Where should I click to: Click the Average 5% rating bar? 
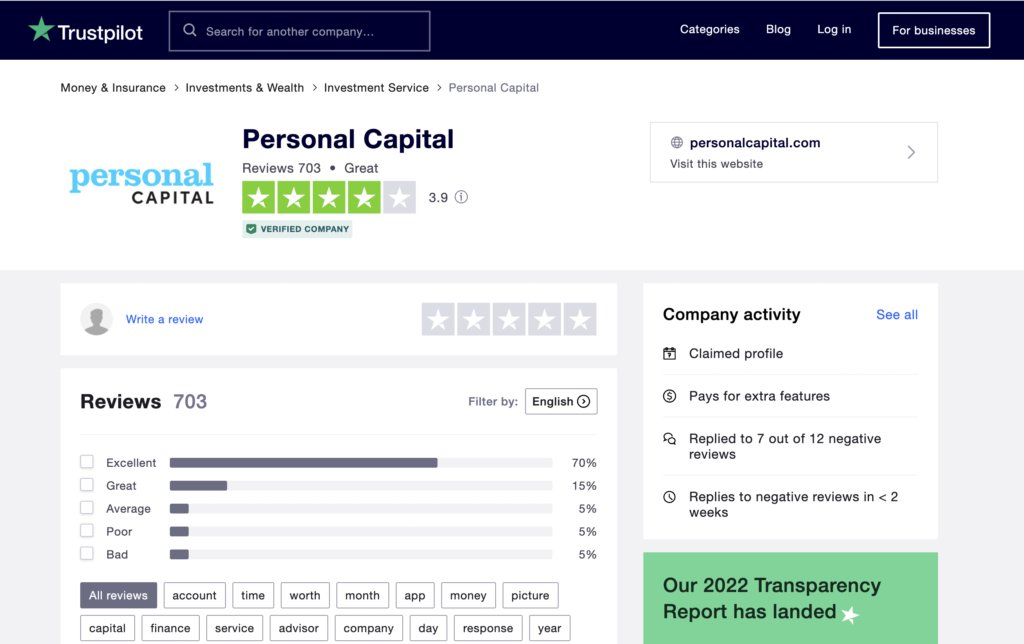point(361,508)
